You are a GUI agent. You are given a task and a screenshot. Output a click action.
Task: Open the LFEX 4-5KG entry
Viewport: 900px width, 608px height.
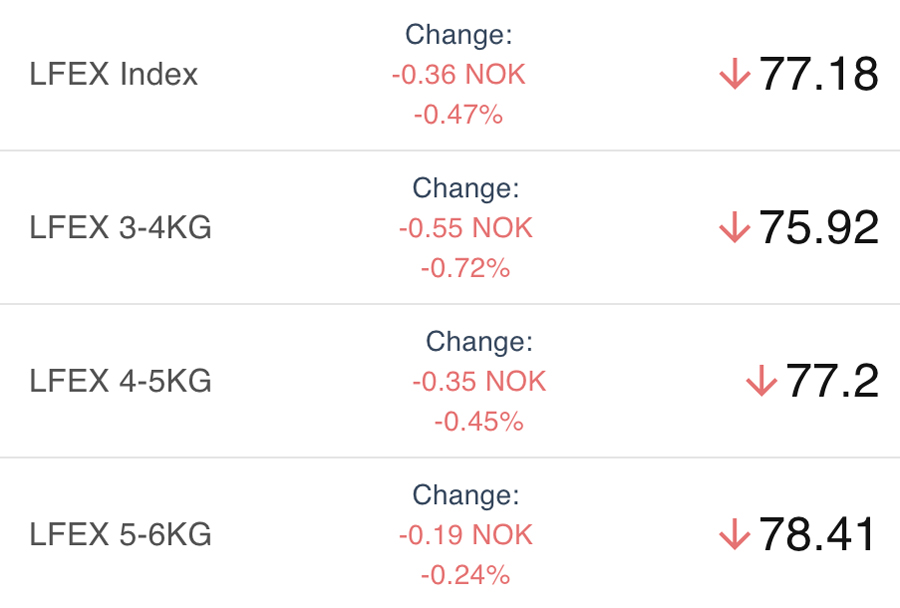coord(120,381)
